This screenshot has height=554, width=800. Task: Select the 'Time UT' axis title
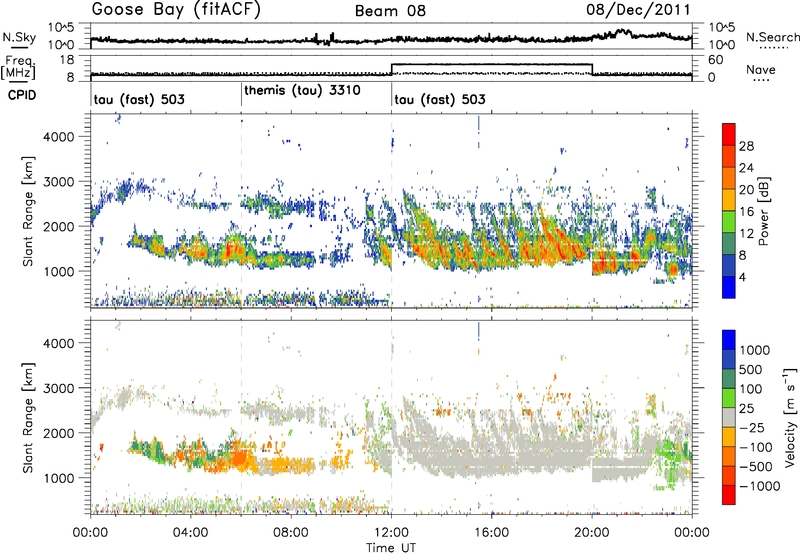point(391,548)
